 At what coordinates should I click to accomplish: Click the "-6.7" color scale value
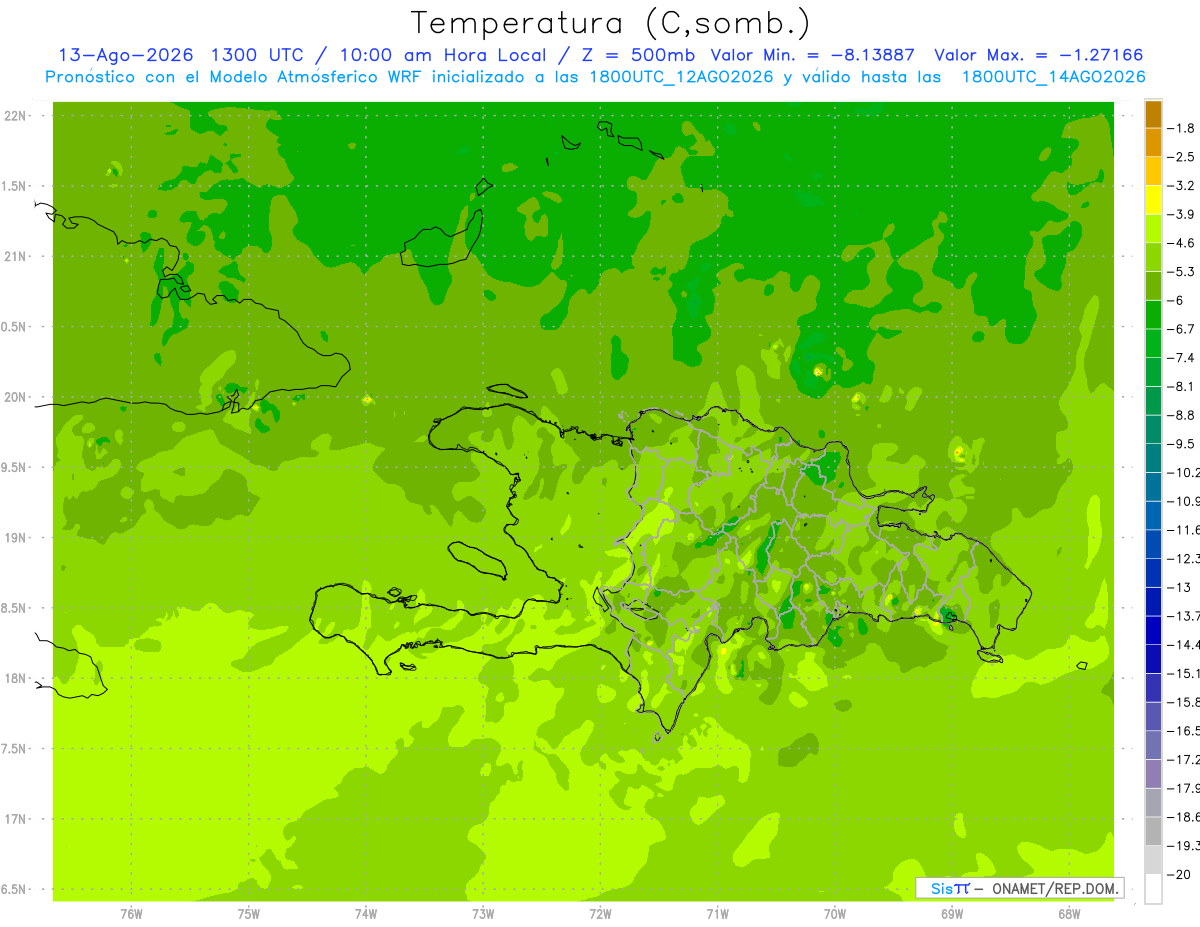[x=1181, y=329]
